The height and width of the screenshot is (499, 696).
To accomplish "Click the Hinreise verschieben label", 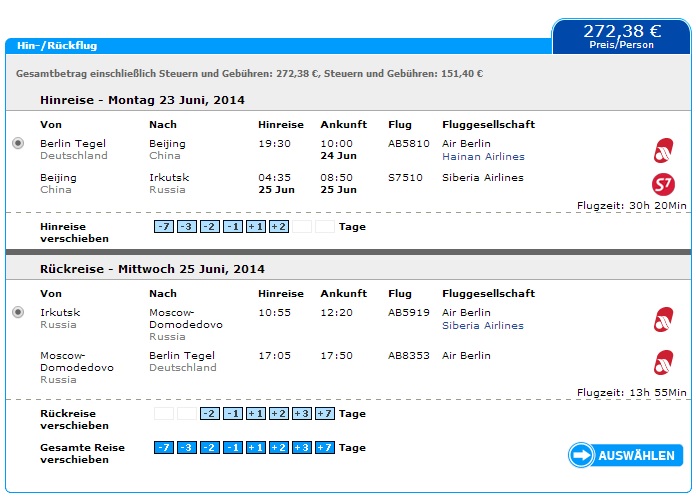I will 74,233.
